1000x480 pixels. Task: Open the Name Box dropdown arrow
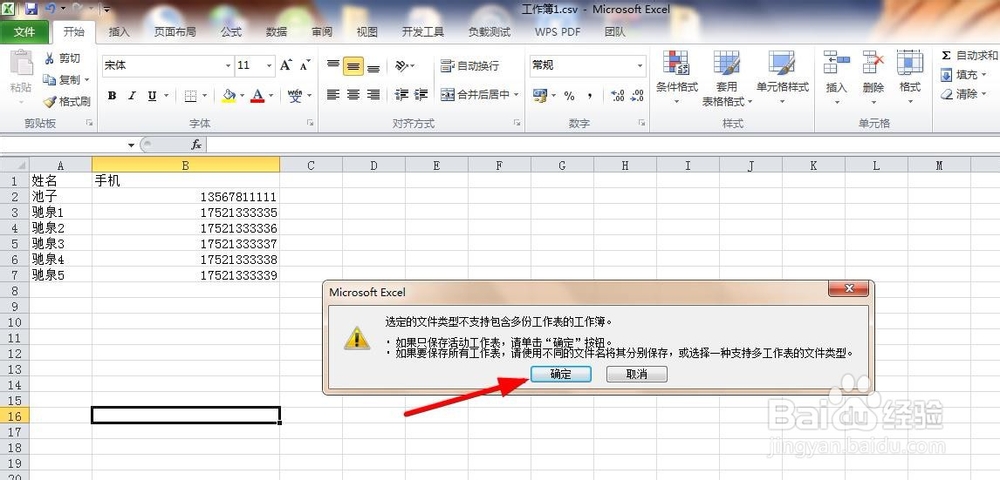coord(131,145)
